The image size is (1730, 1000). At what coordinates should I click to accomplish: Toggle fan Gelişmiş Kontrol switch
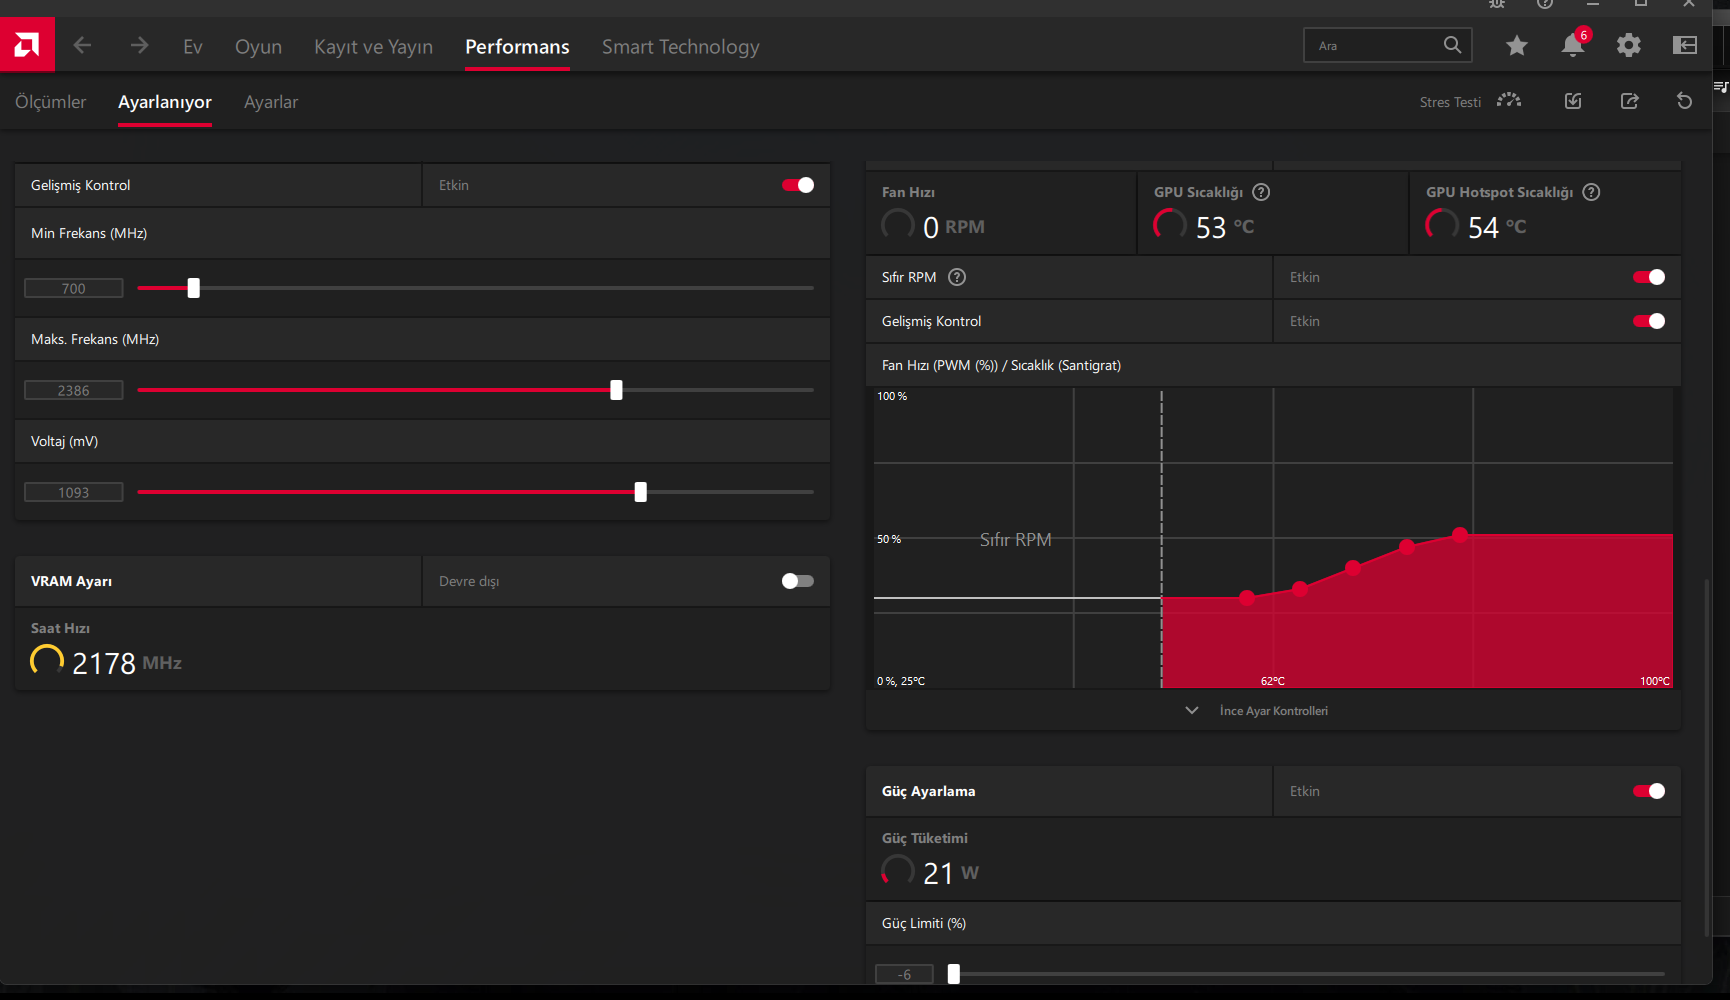click(1649, 321)
